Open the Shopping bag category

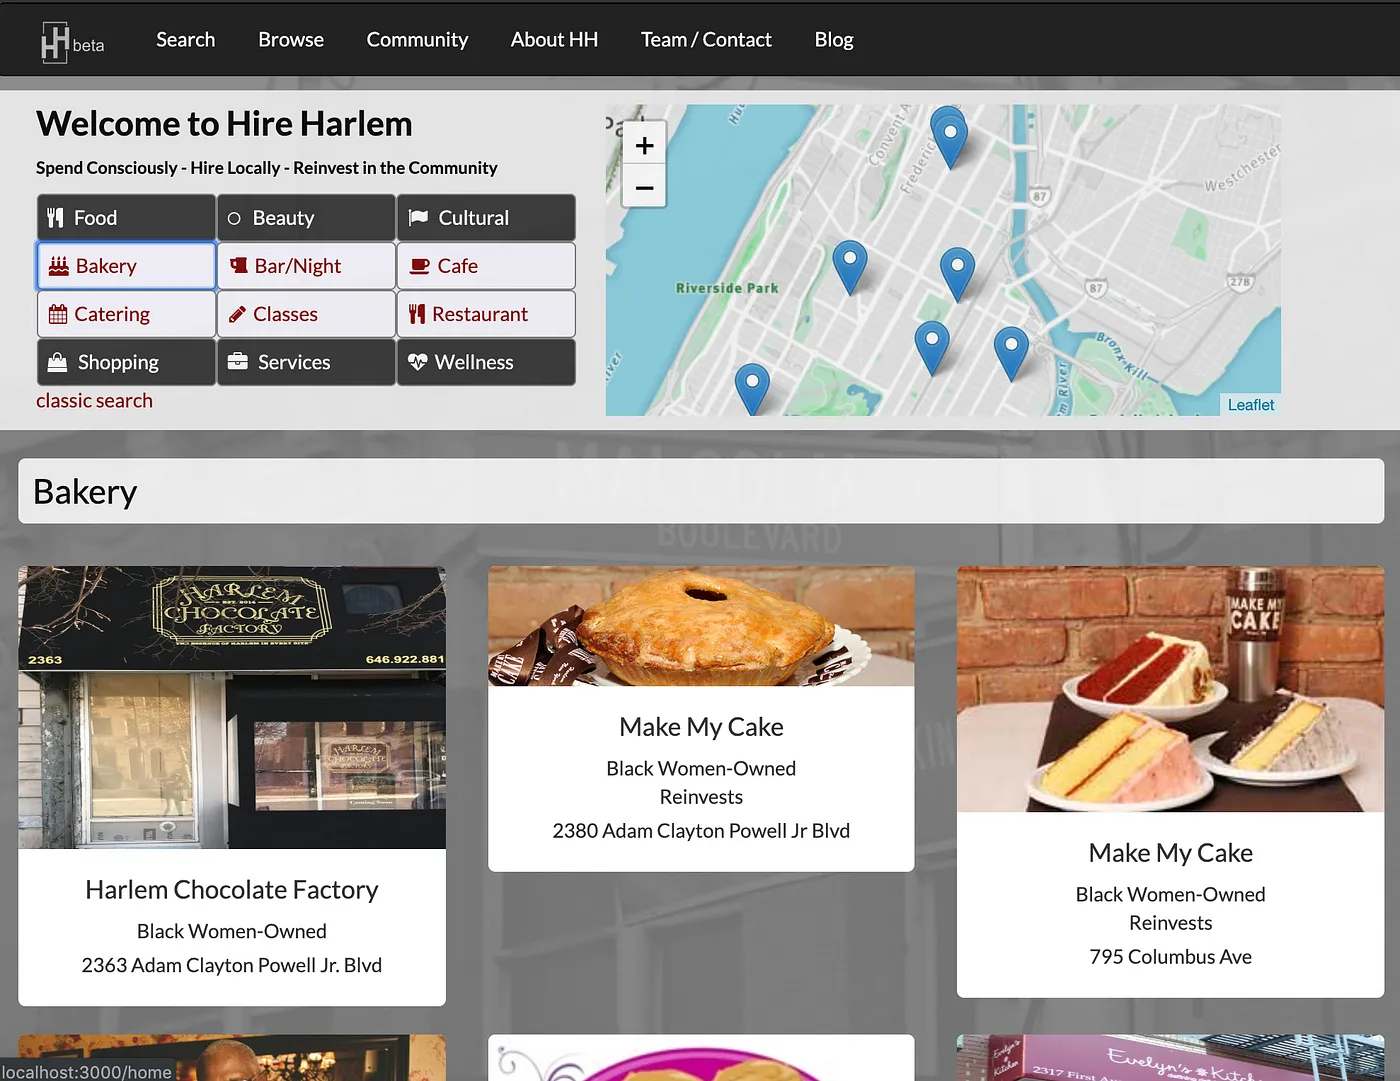click(x=126, y=362)
